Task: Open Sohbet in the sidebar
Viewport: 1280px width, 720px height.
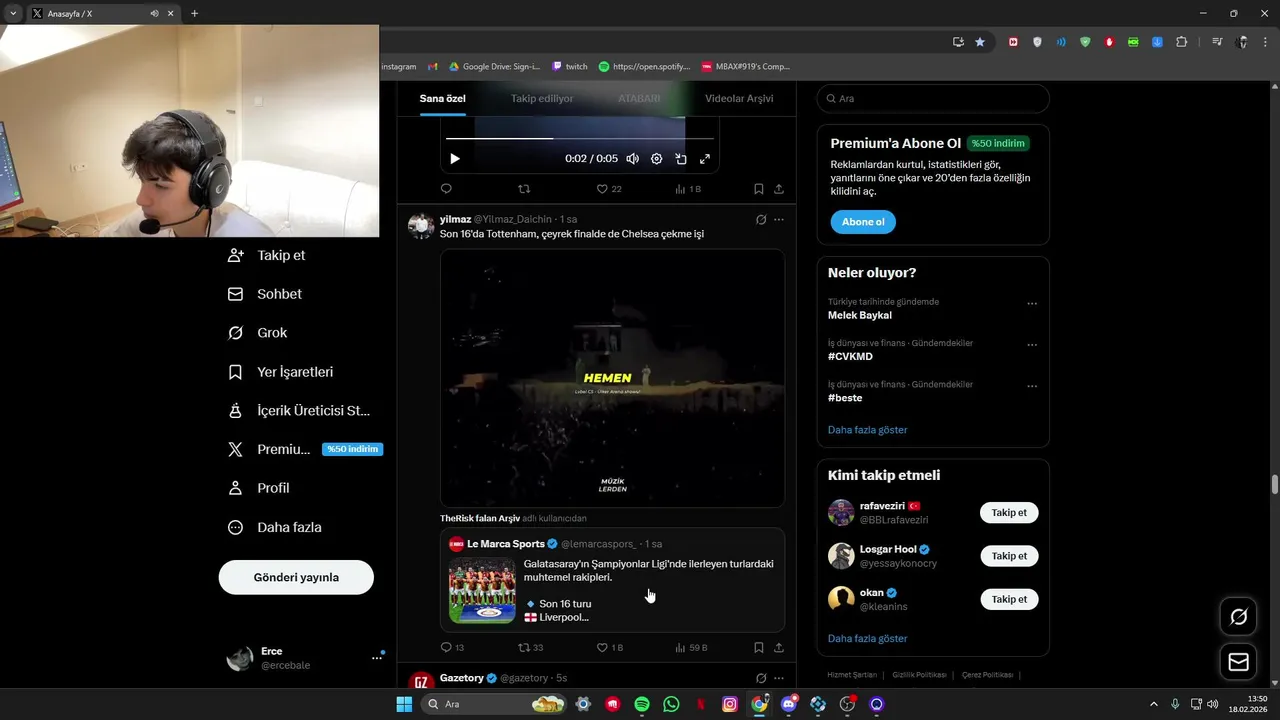Action: 265,294
